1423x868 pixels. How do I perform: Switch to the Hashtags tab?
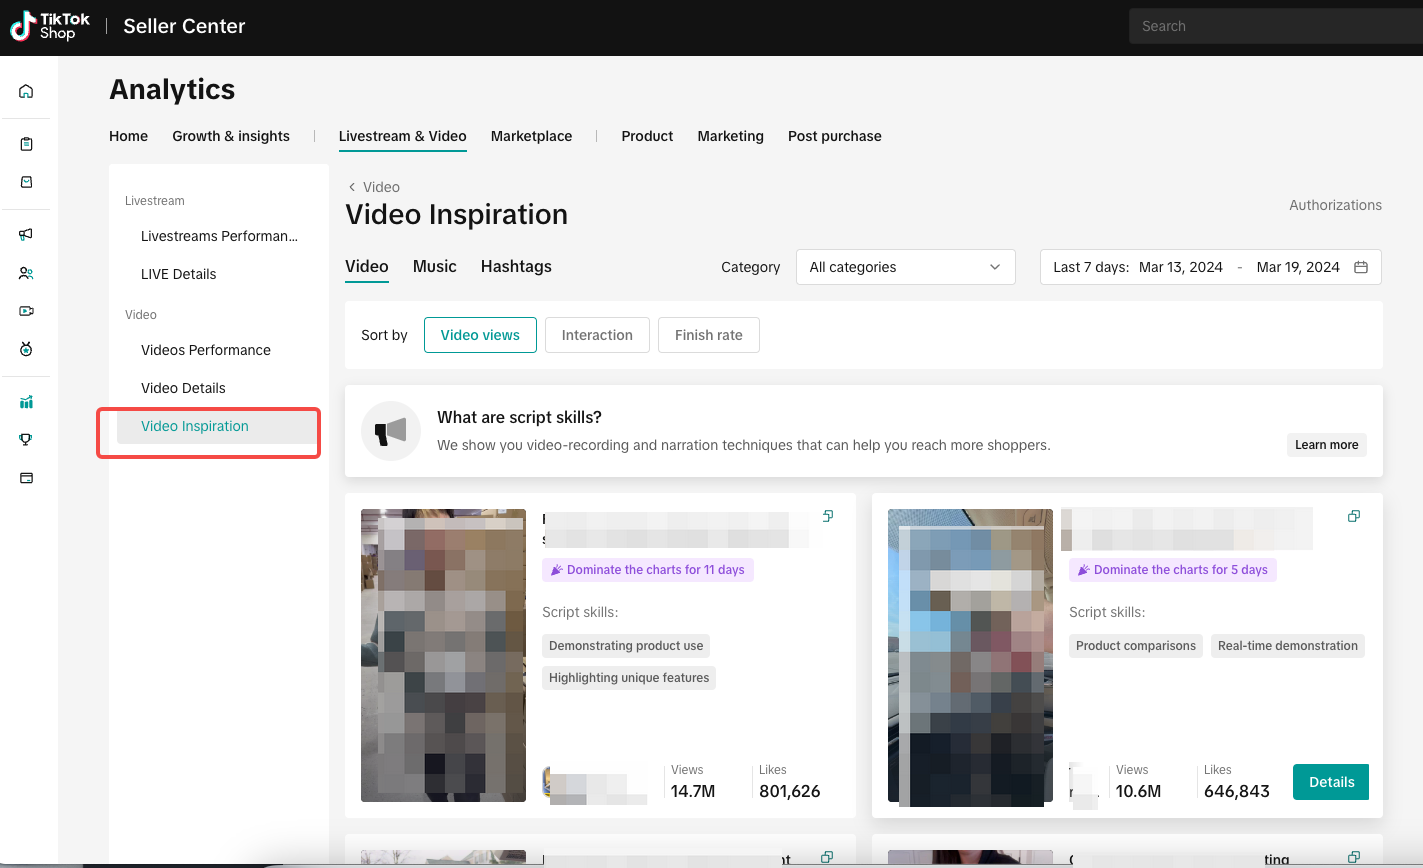pyautogui.click(x=516, y=267)
